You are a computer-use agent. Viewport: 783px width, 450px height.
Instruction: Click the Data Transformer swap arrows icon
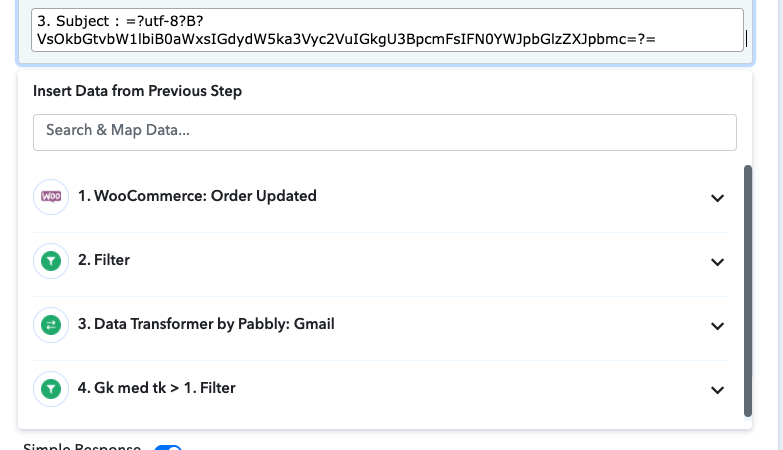click(51, 325)
